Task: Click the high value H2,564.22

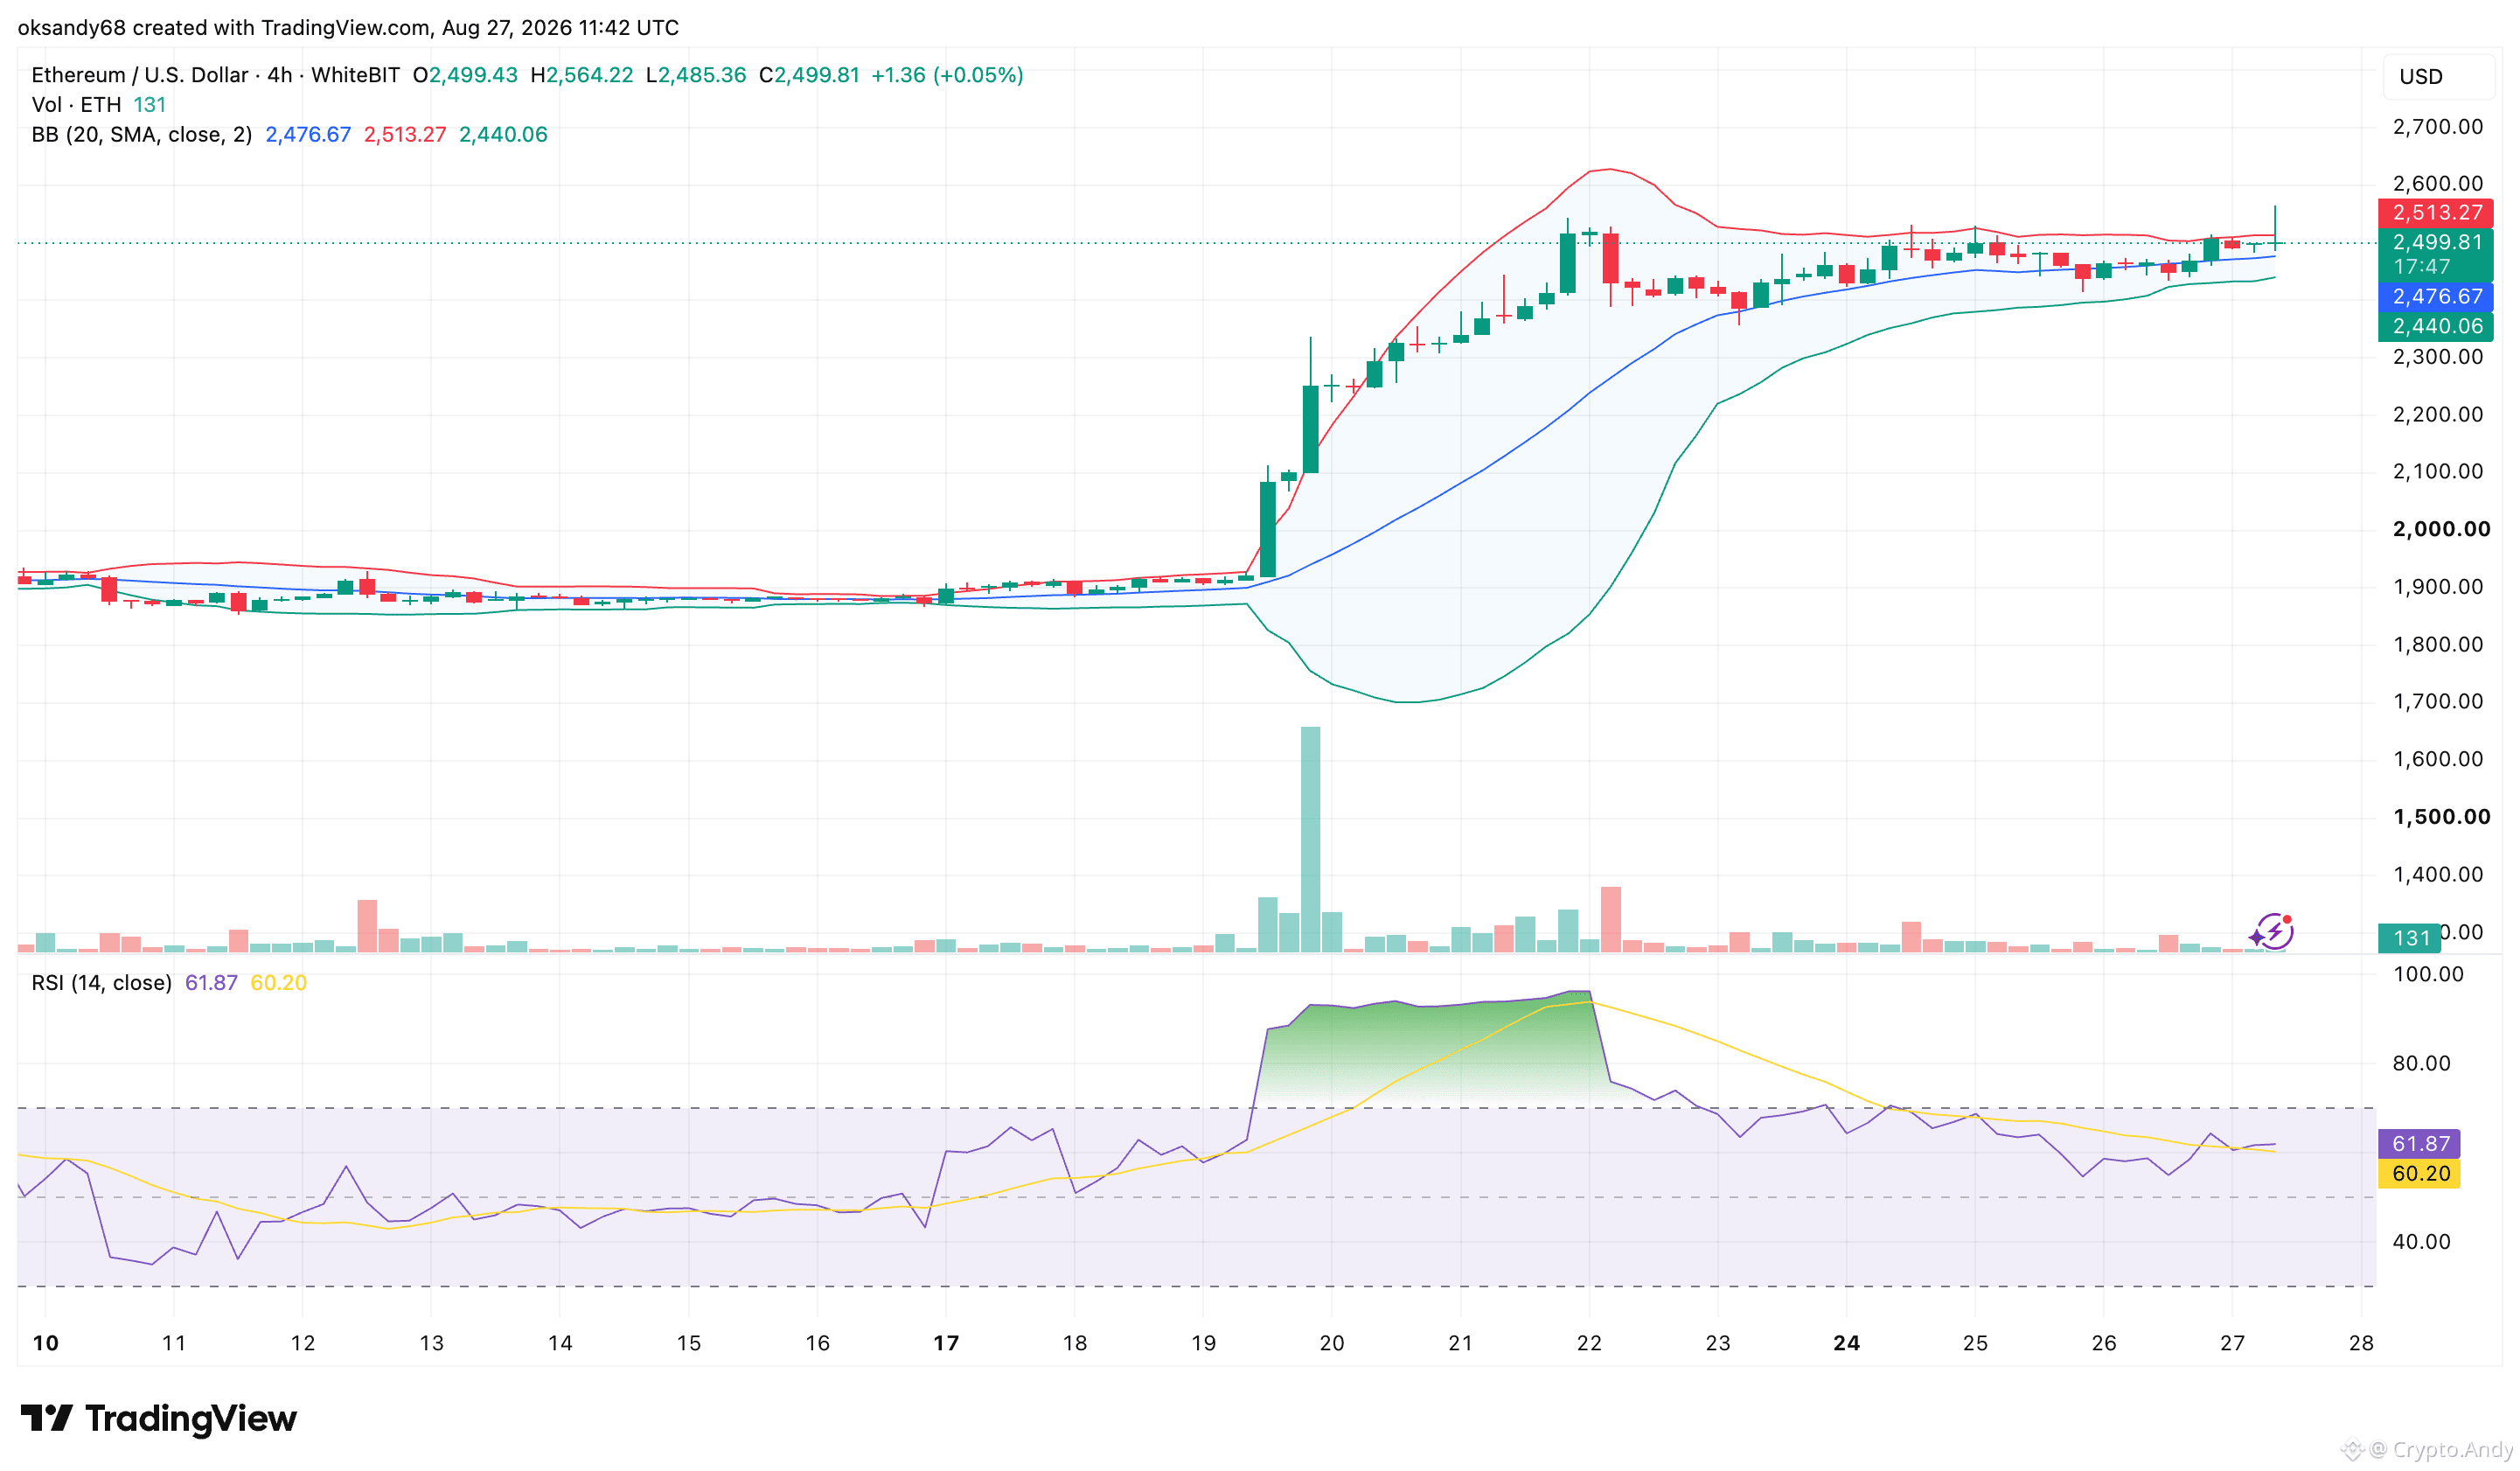Action: tap(581, 75)
